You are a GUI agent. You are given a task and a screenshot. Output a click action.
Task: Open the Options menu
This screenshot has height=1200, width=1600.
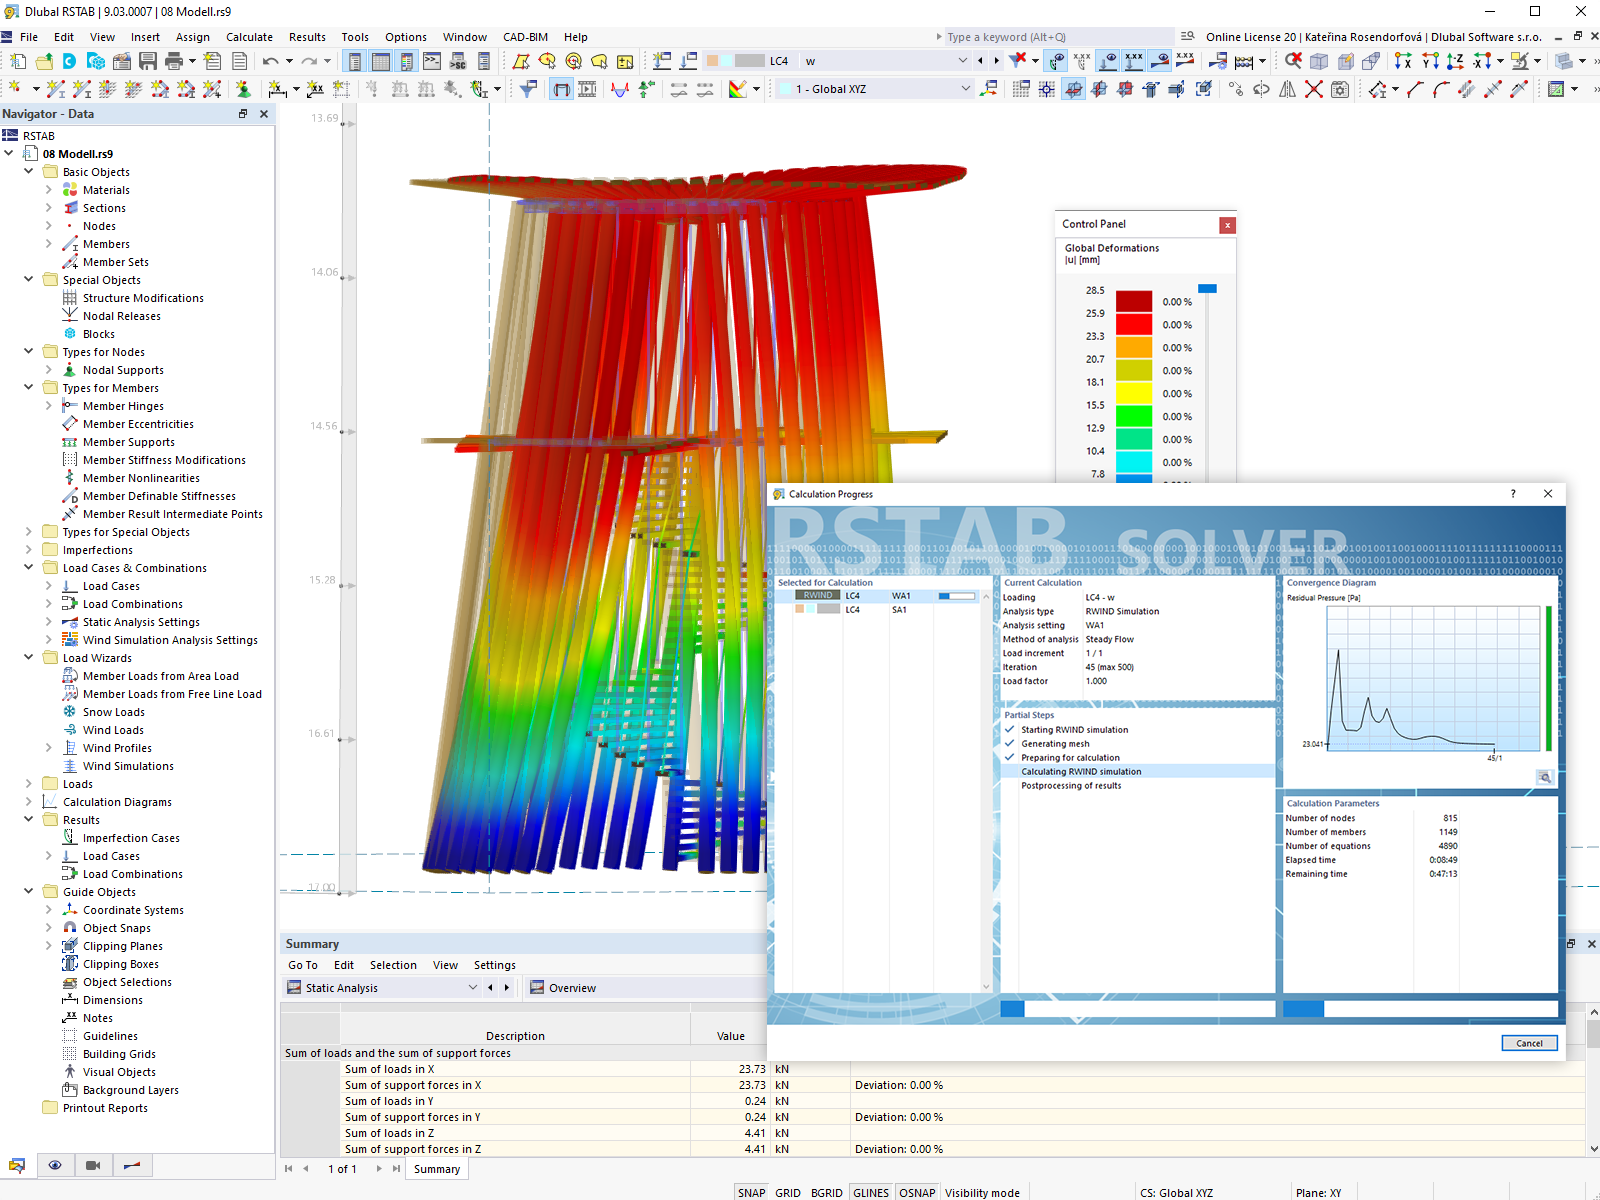click(406, 37)
